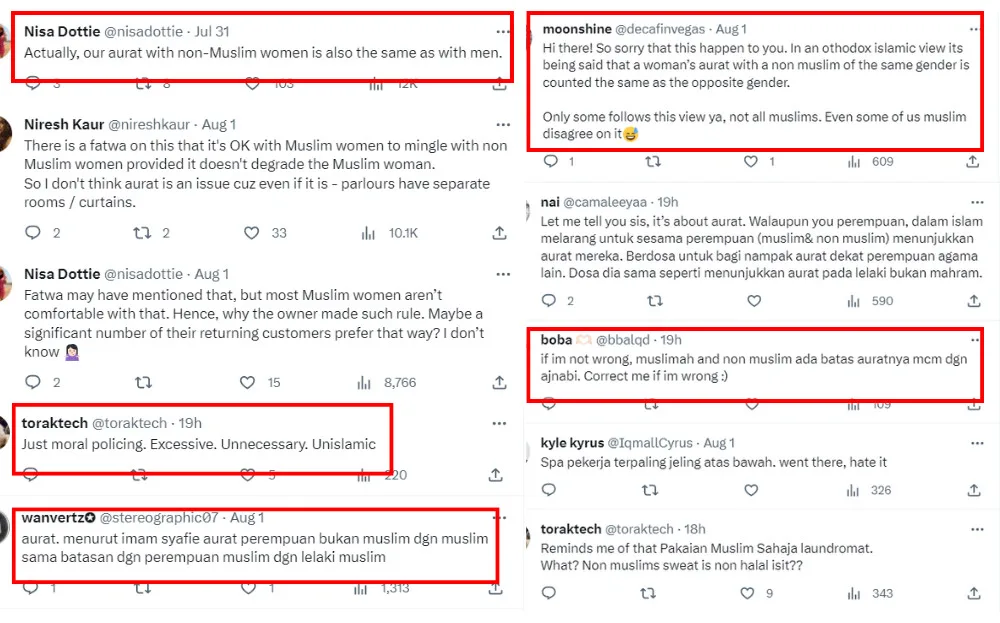Open more menu on moonshine's tweet
This screenshot has height=623, width=1000.
click(974, 30)
